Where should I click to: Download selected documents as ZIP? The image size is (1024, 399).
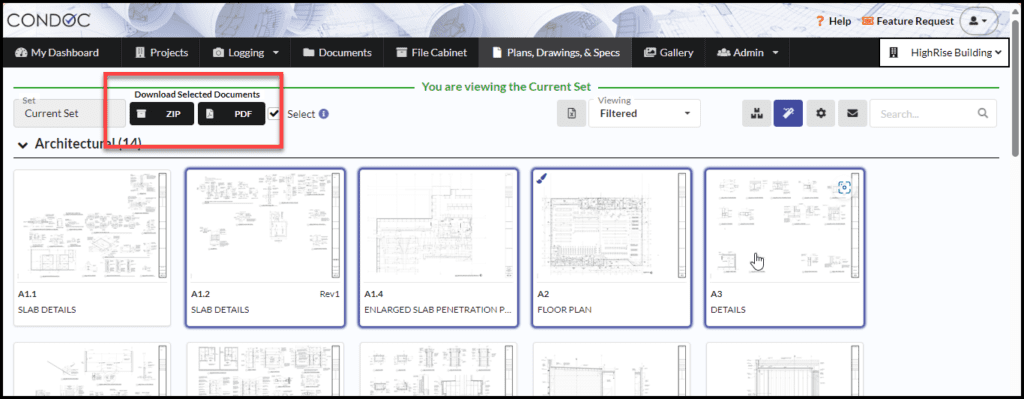[x=162, y=114]
